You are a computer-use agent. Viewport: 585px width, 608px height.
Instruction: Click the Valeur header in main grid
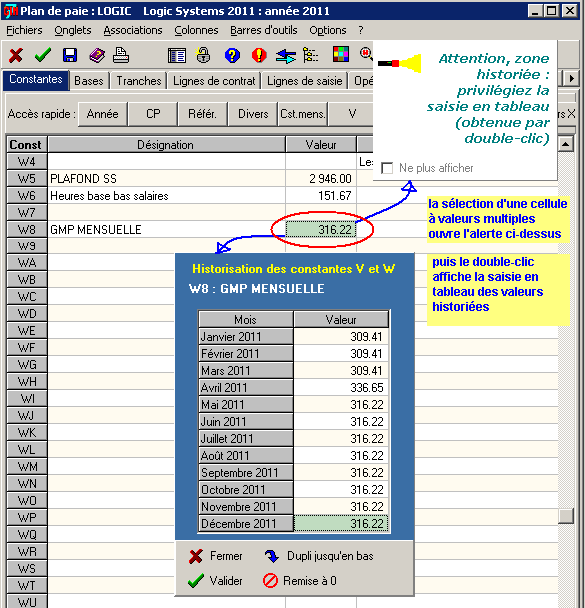pyautogui.click(x=321, y=145)
